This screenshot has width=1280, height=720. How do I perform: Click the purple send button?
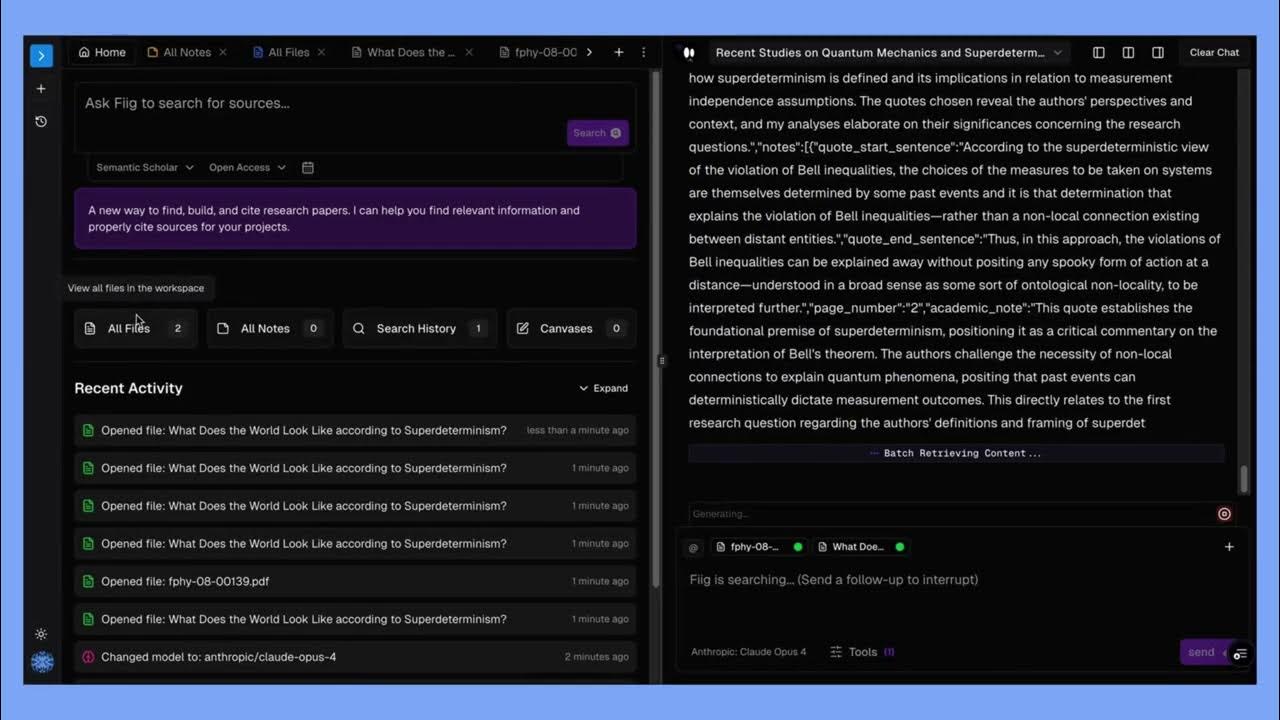point(1201,652)
